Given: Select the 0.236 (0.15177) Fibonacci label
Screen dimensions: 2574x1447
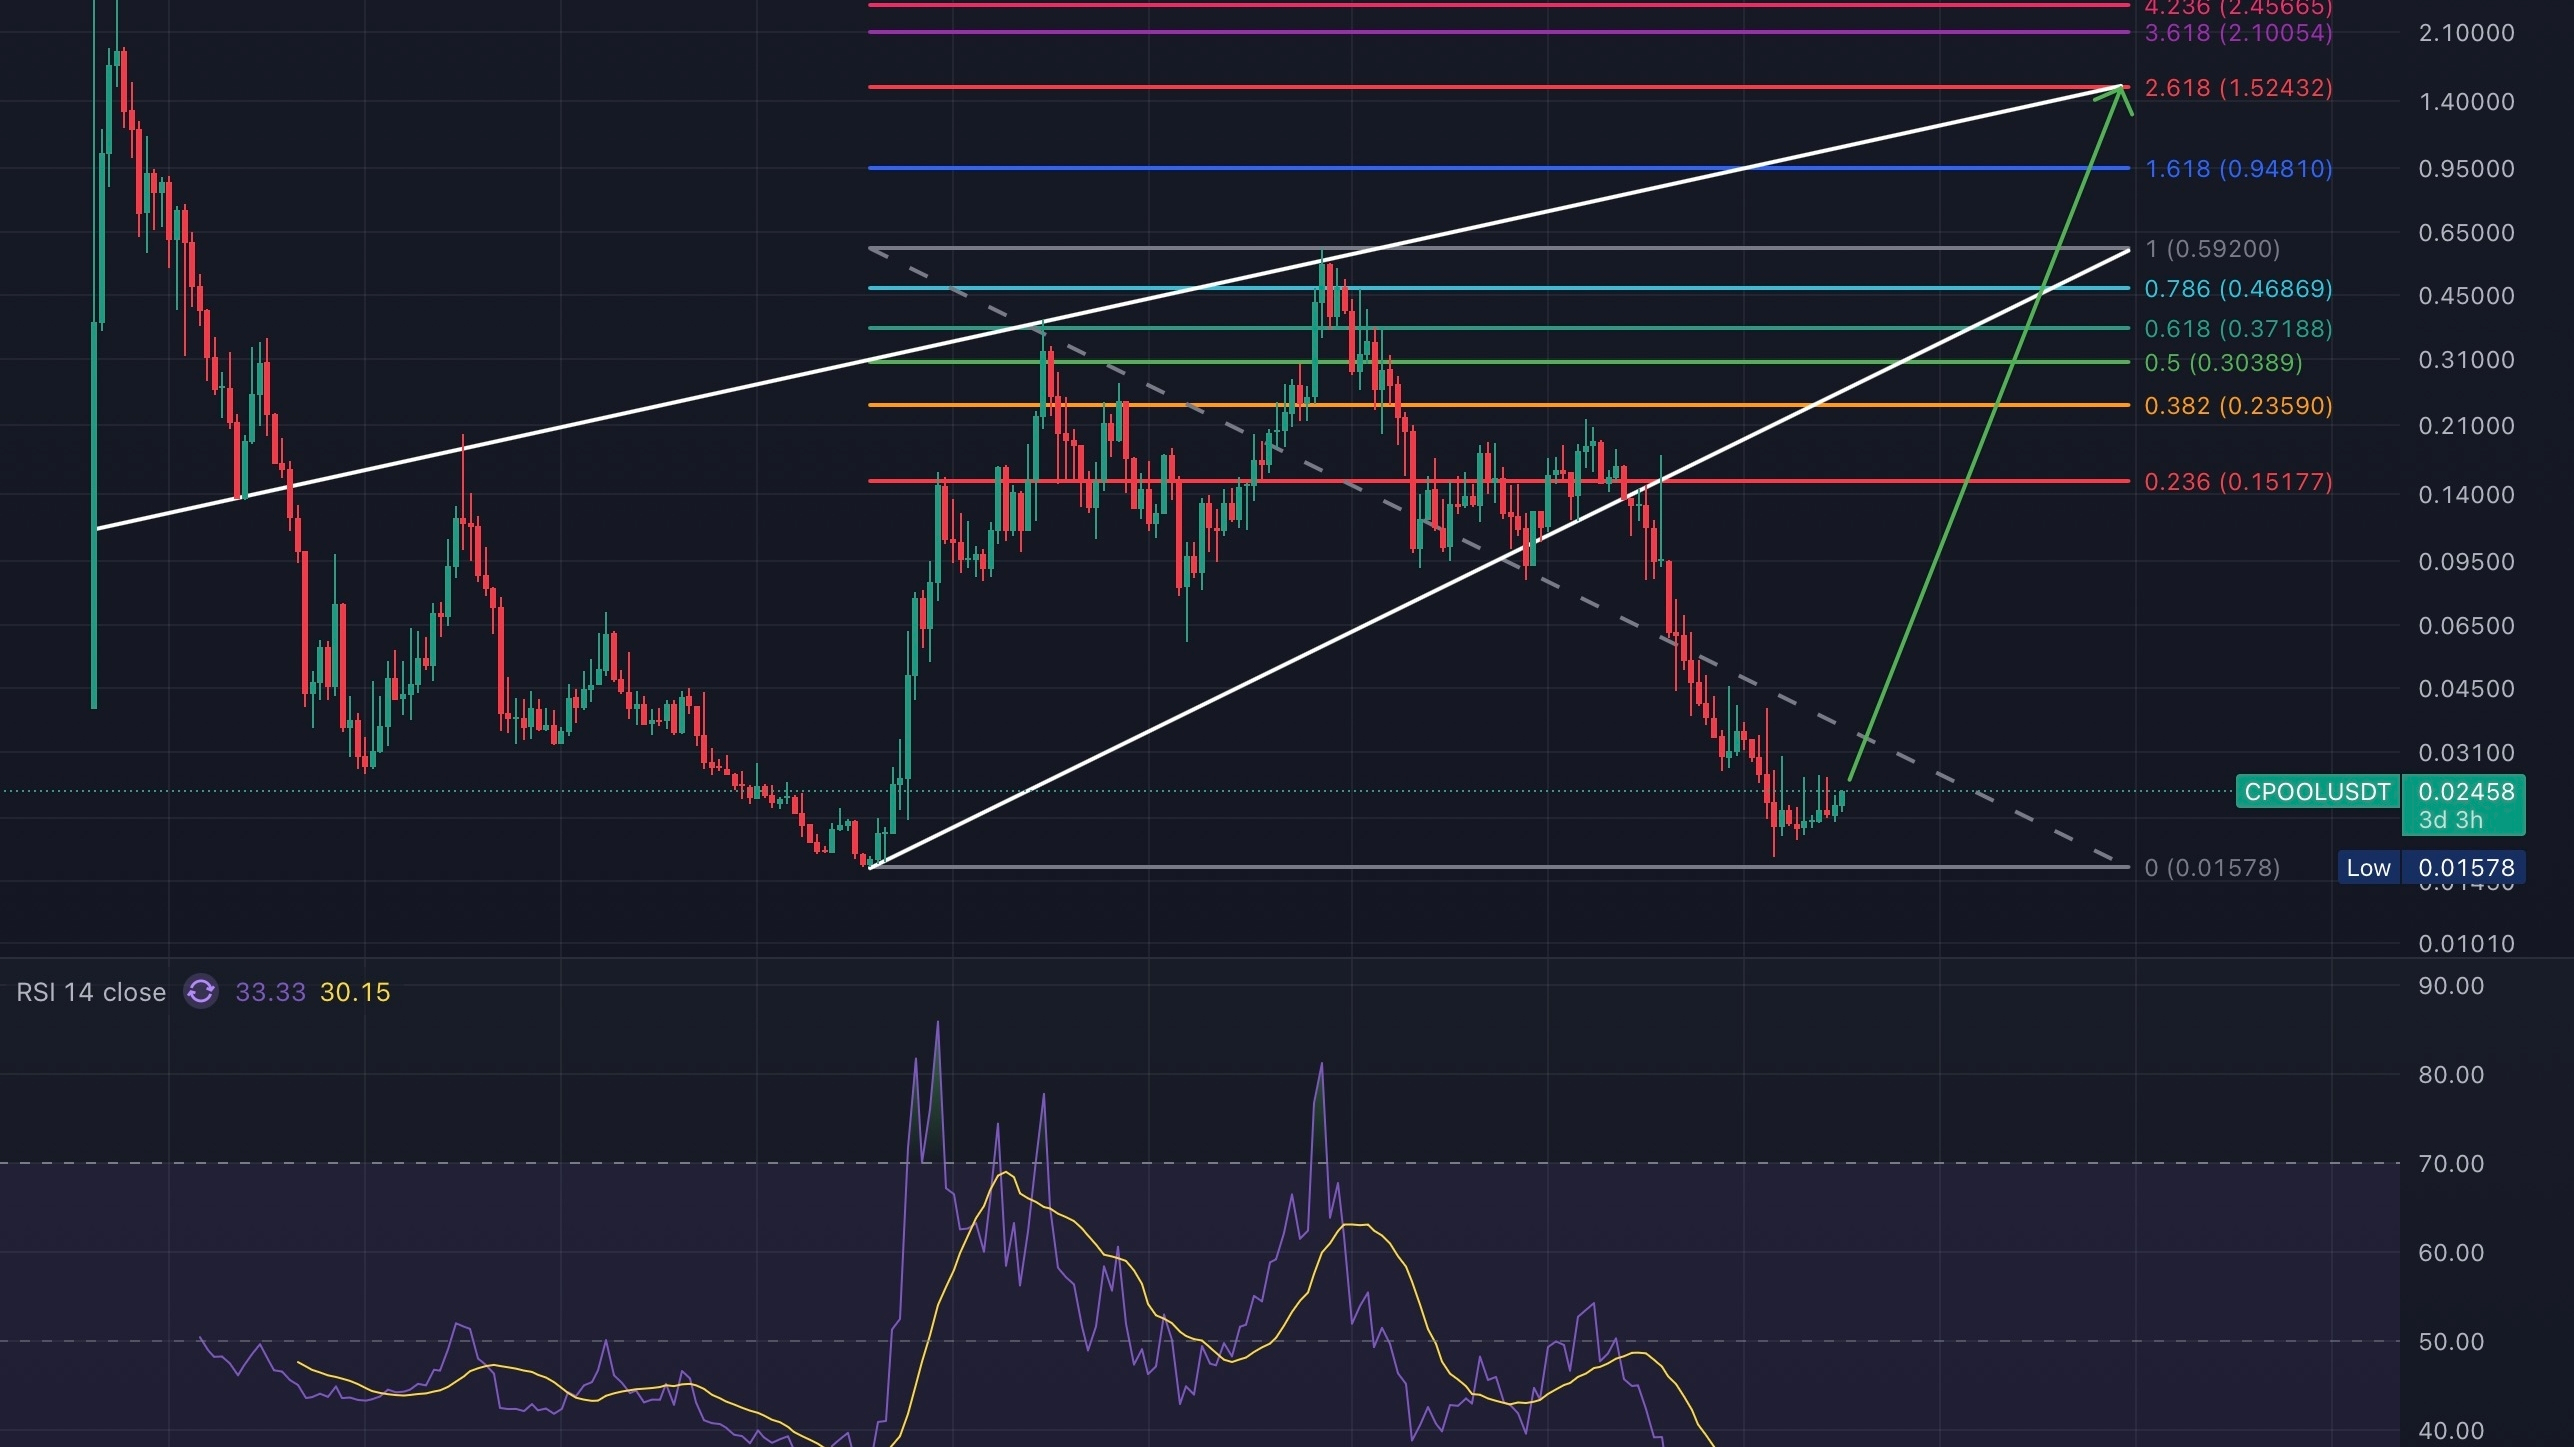Looking at the screenshot, I should 2238,482.
